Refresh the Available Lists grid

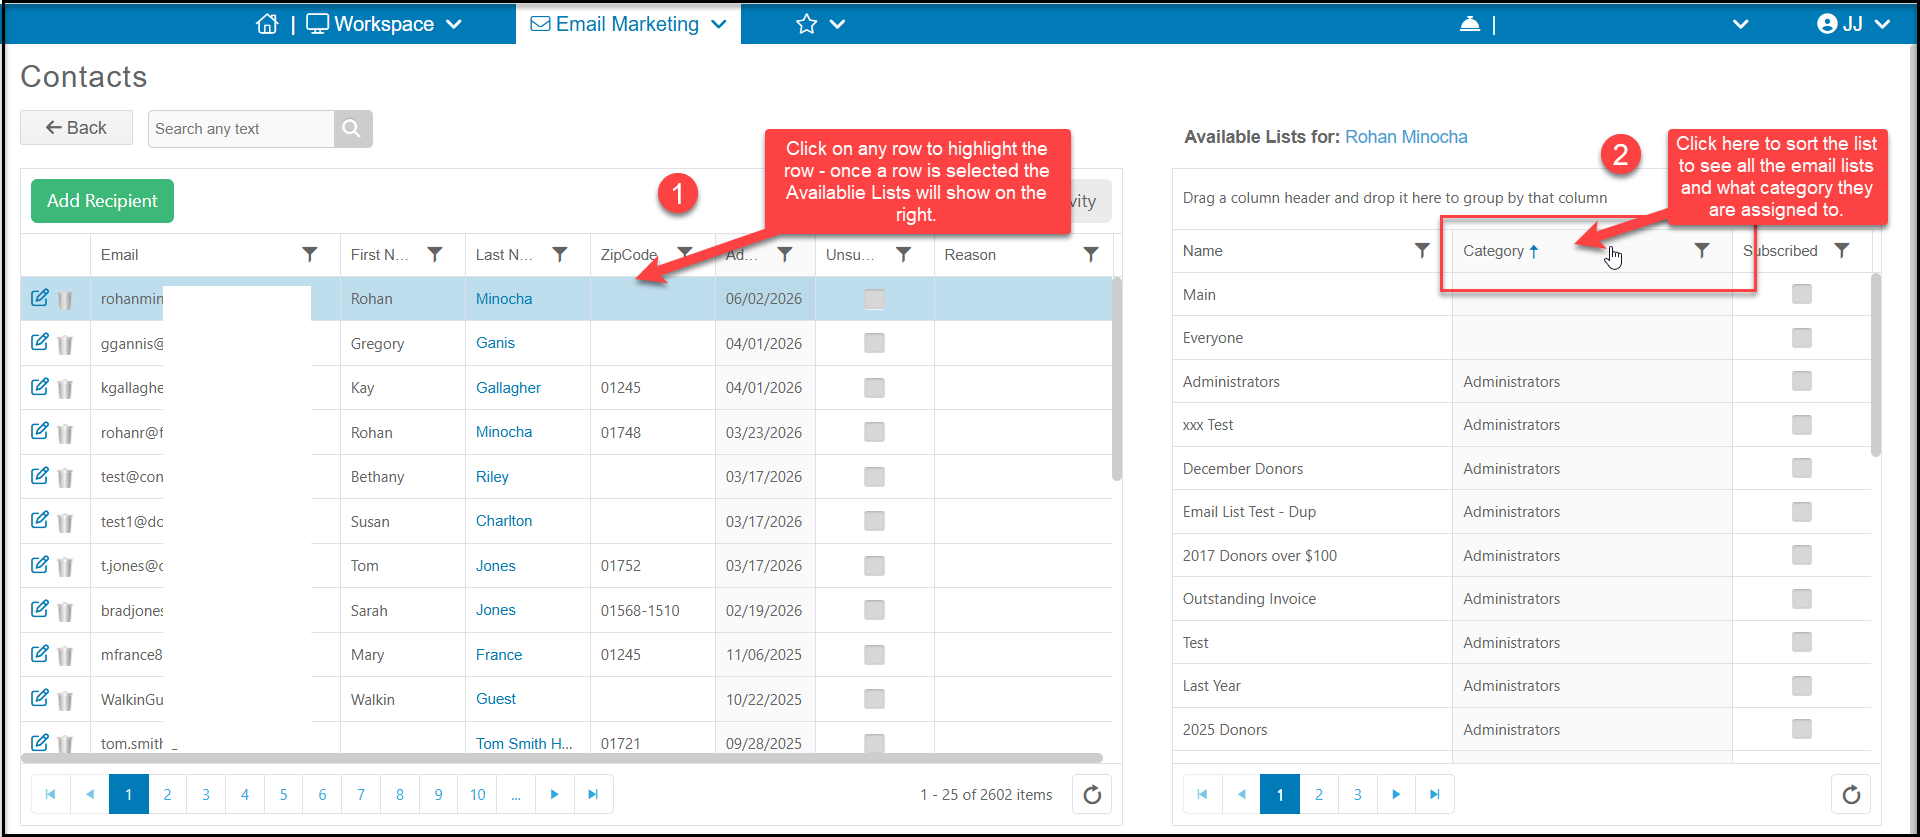coord(1851,795)
